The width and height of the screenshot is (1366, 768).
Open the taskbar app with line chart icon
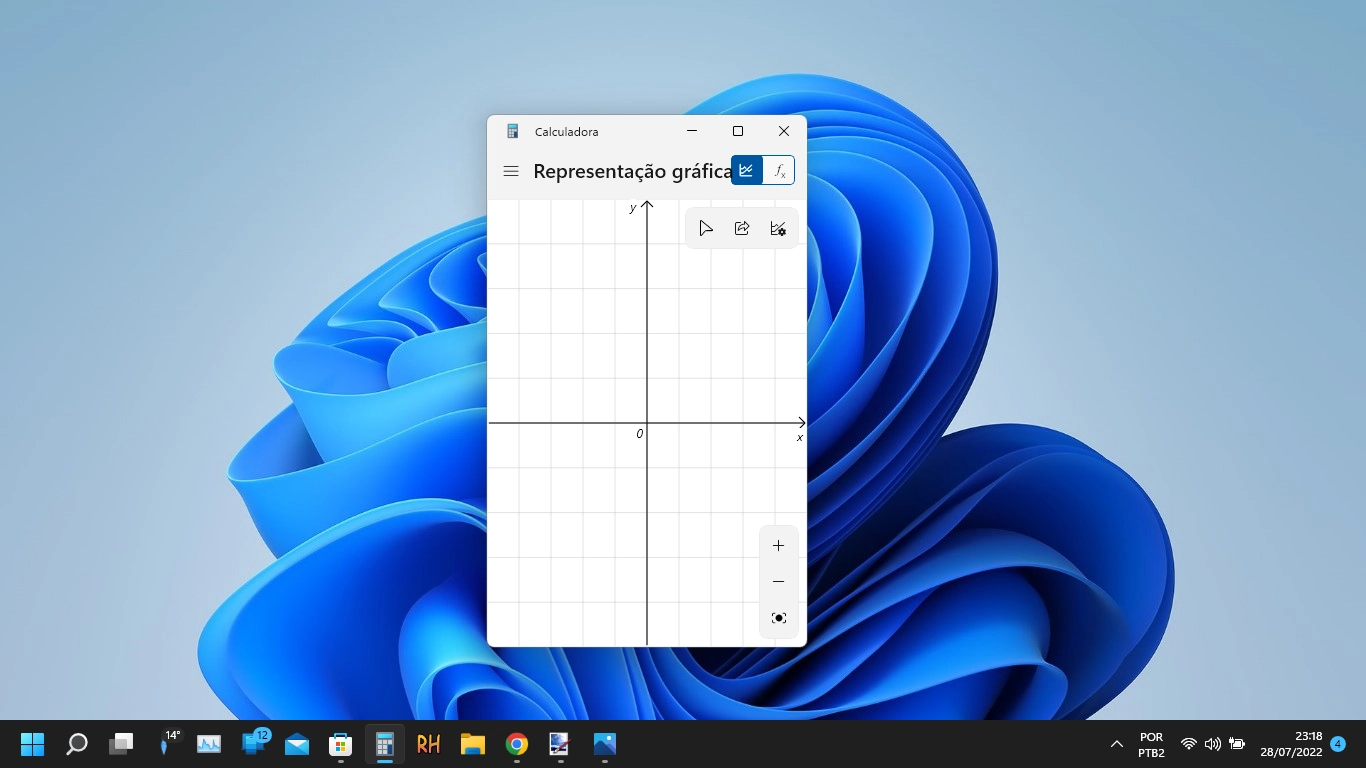209,744
